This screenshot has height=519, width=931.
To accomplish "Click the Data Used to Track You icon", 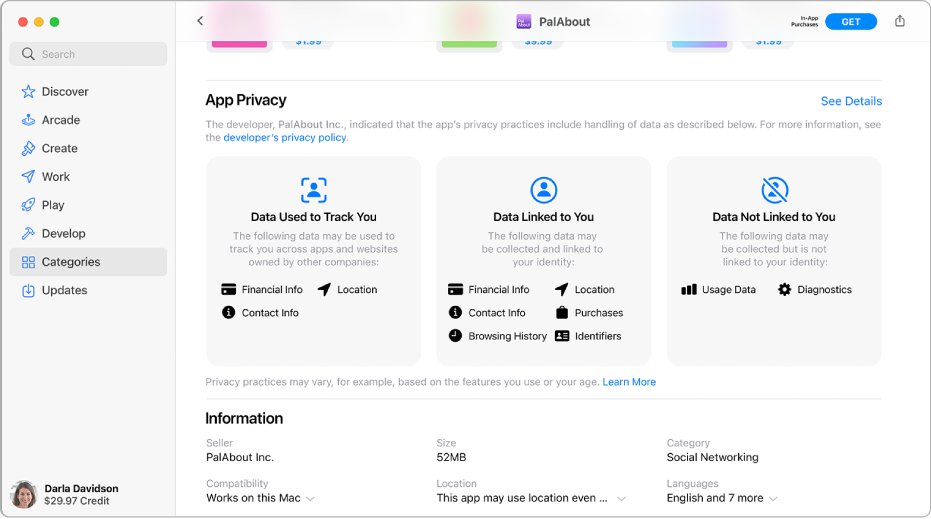I will click(314, 190).
